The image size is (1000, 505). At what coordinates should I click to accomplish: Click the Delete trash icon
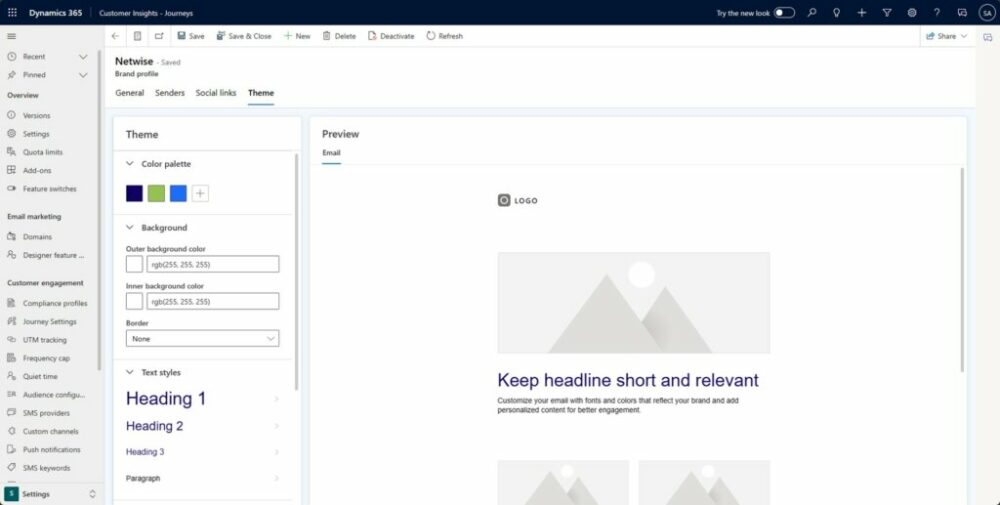[x=327, y=36]
